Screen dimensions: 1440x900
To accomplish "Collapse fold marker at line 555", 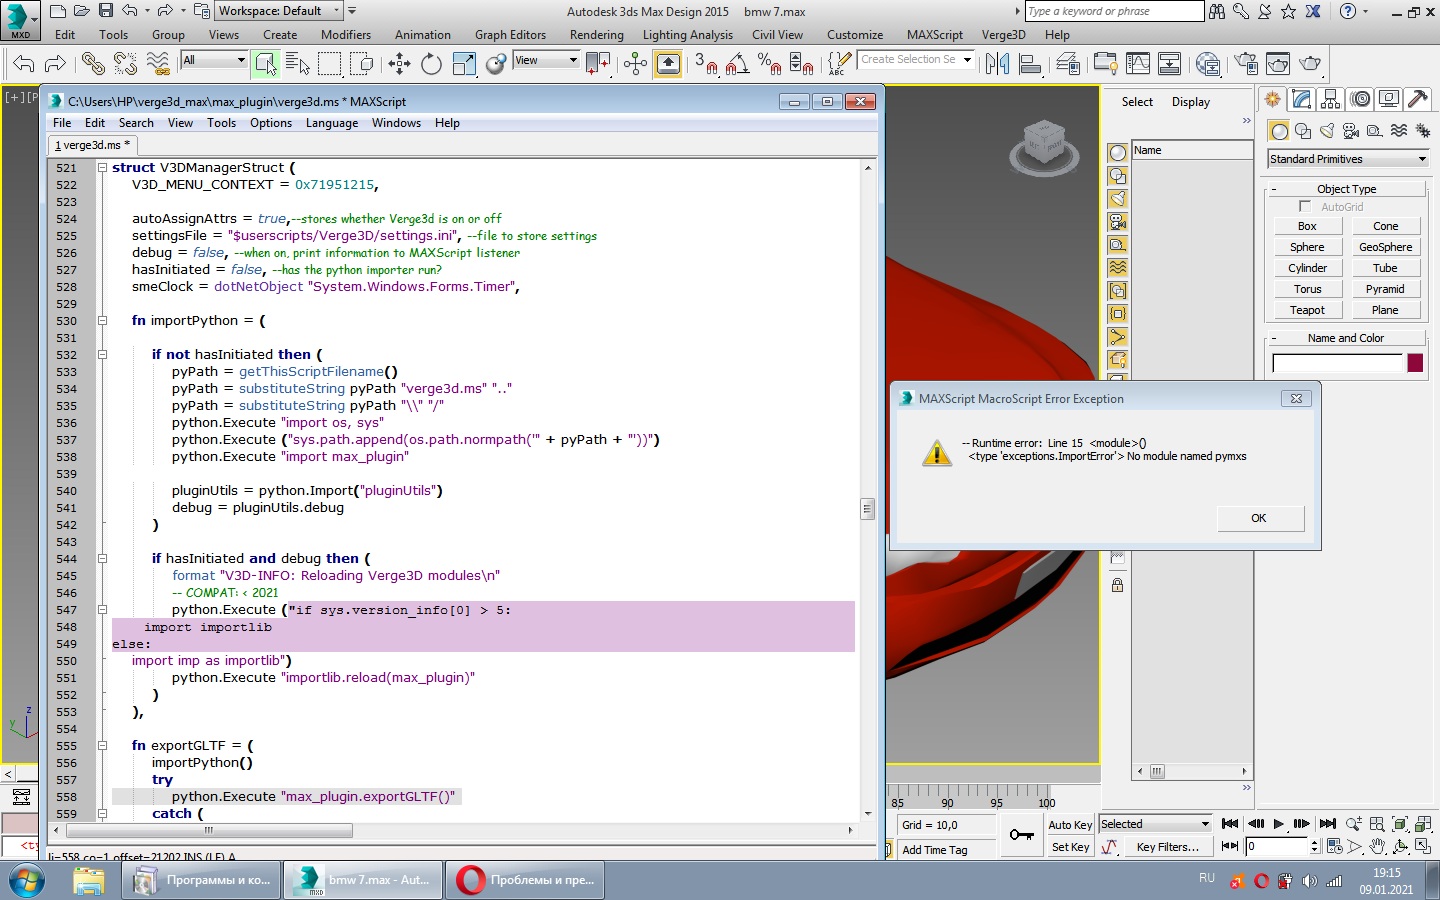I will click(102, 746).
